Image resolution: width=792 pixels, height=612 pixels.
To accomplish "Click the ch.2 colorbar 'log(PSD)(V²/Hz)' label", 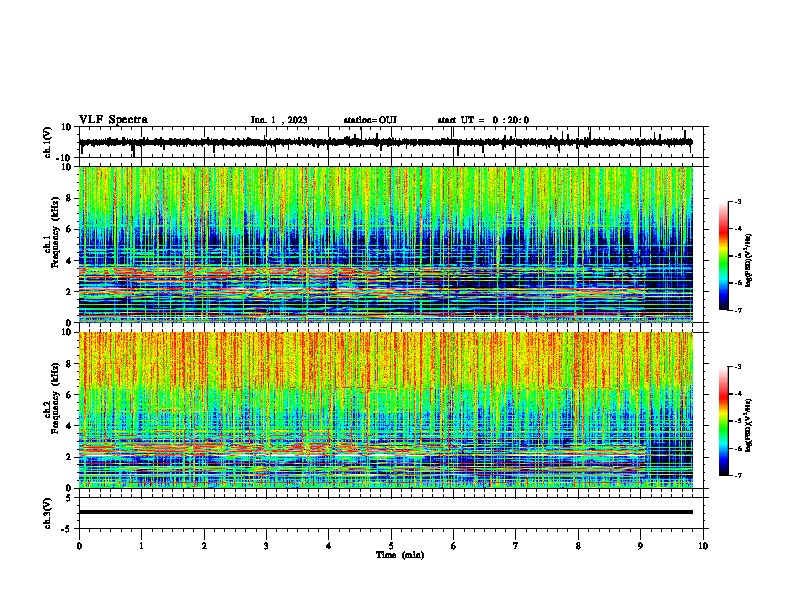I will 748,425.
